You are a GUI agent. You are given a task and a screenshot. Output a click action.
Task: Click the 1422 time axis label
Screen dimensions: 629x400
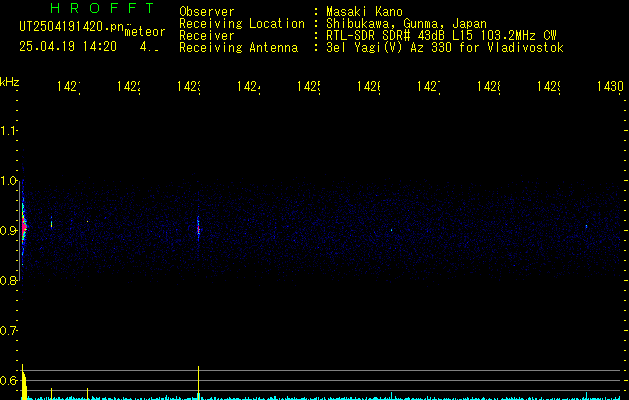coord(128,87)
